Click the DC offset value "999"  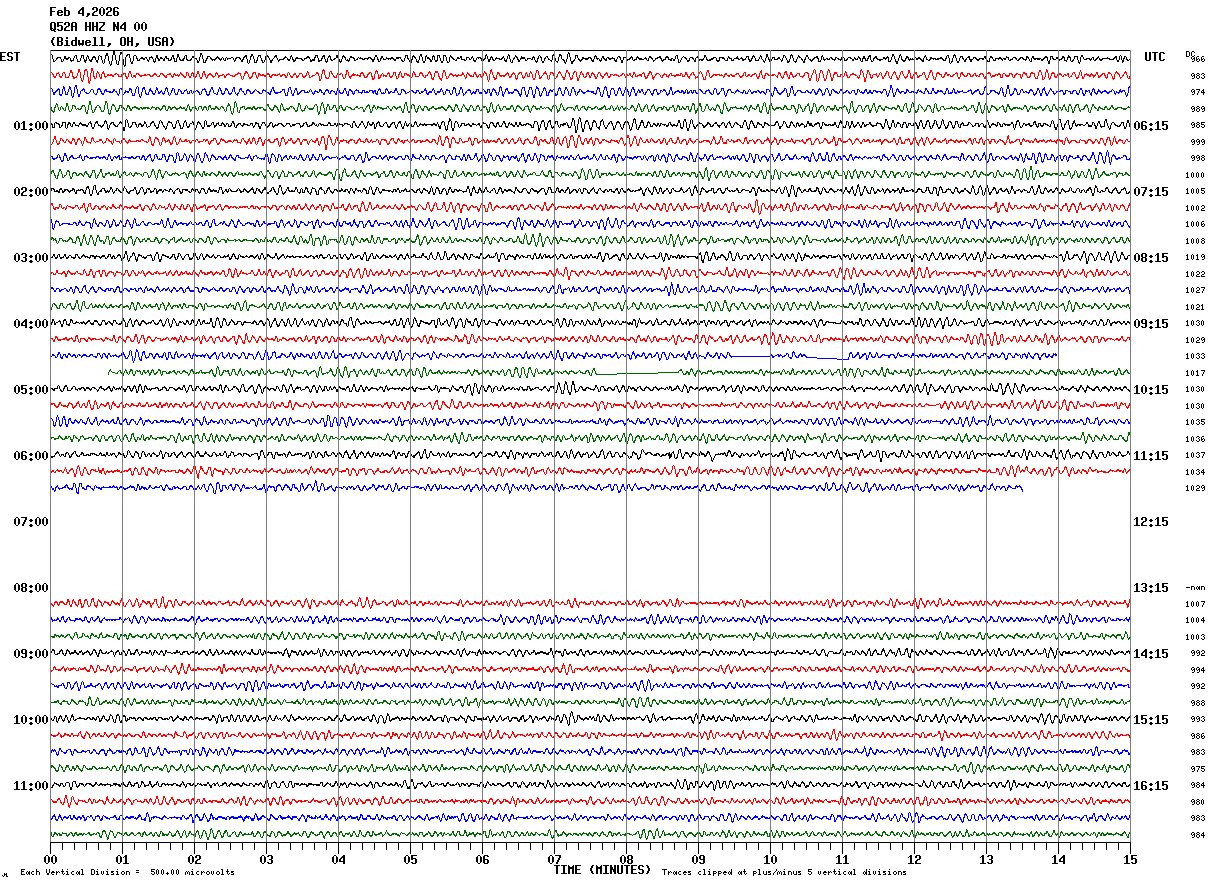pos(1197,142)
